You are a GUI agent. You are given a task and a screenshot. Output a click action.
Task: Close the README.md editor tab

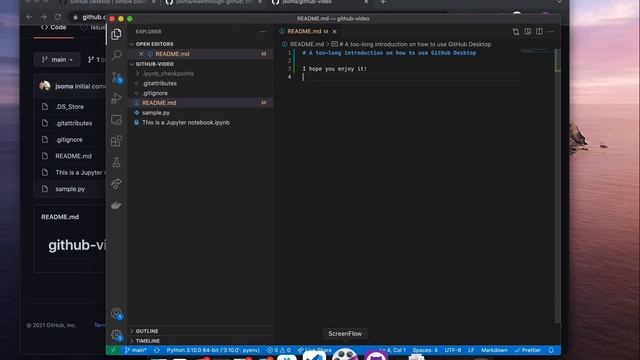[334, 31]
